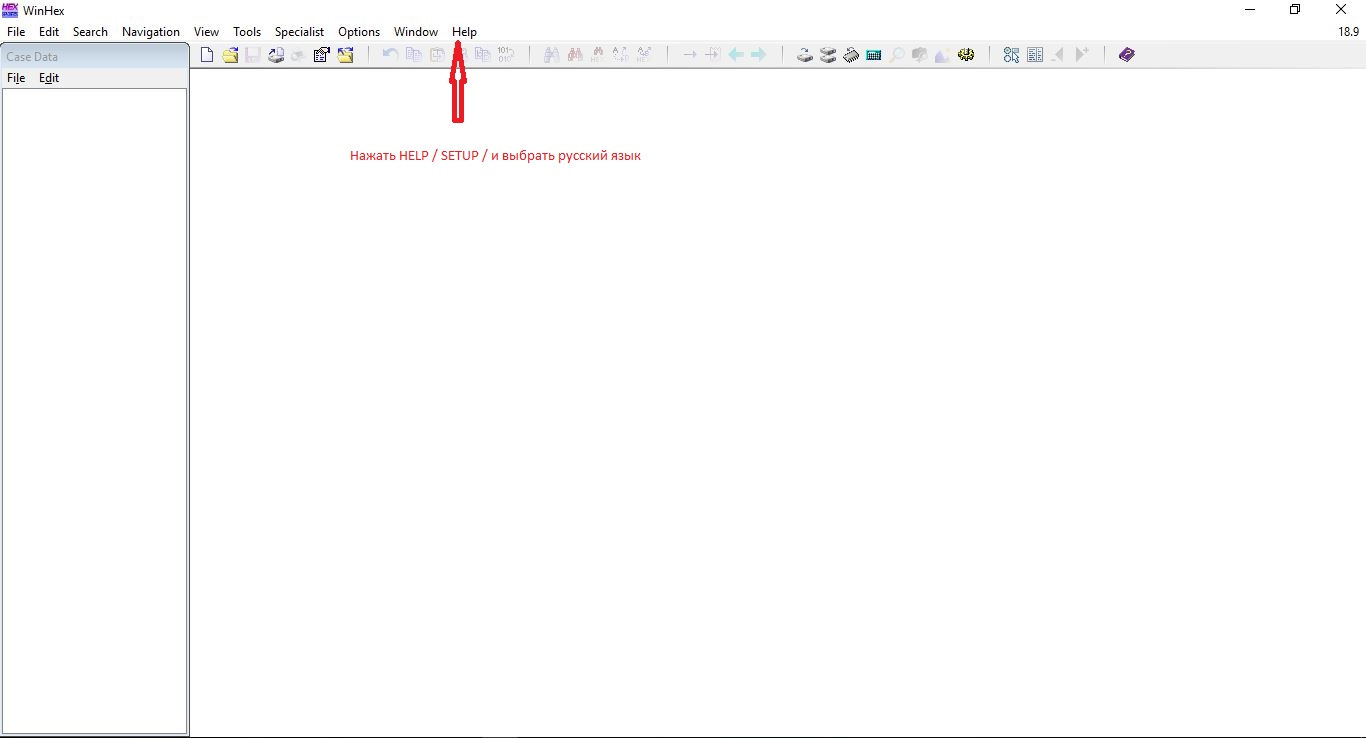This screenshot has width=1366, height=738.
Task: Click the Open Folder icon with blue arrows
Action: [x=345, y=55]
